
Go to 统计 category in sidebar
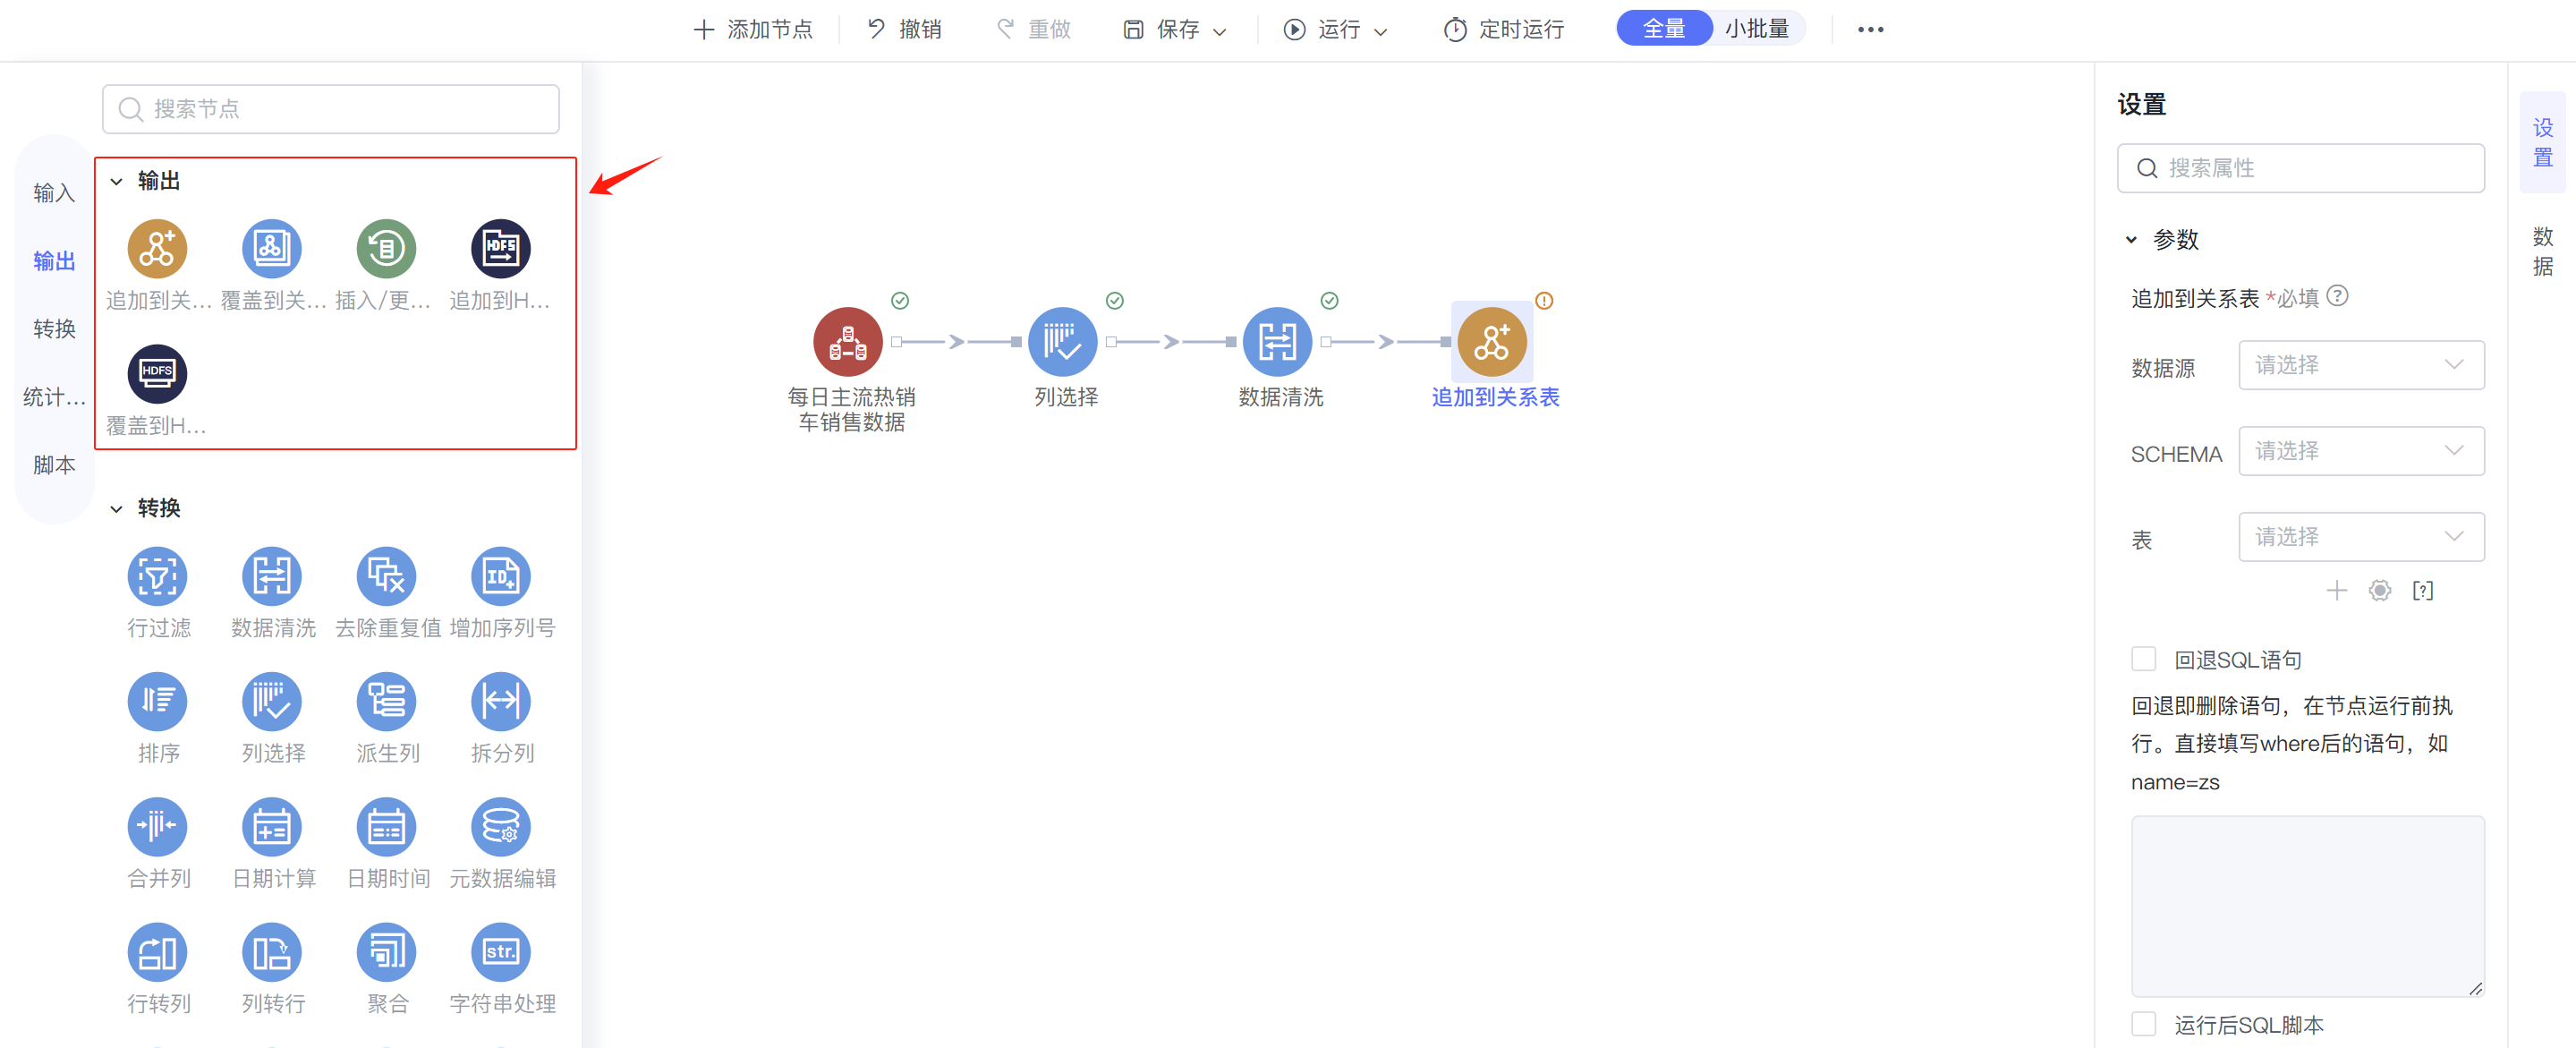[54, 397]
